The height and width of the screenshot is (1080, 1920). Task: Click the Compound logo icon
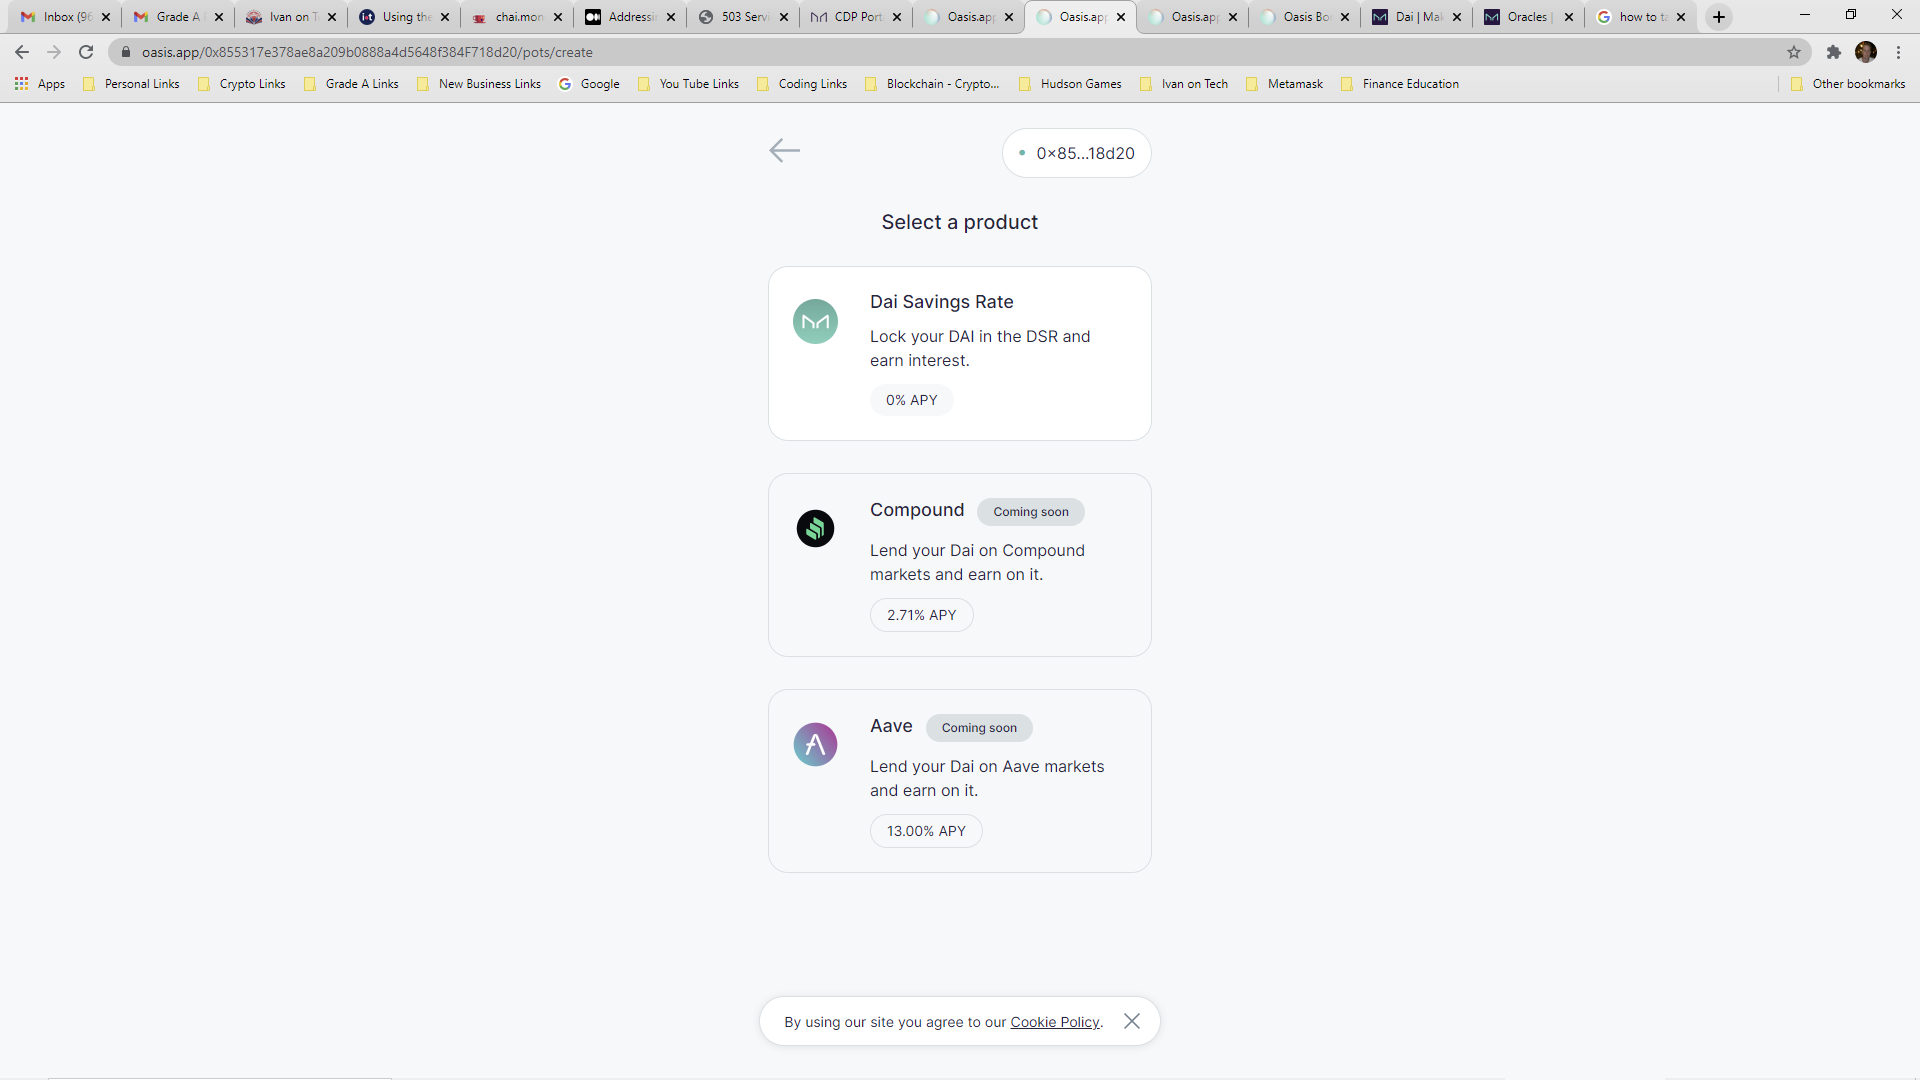pyautogui.click(x=815, y=528)
